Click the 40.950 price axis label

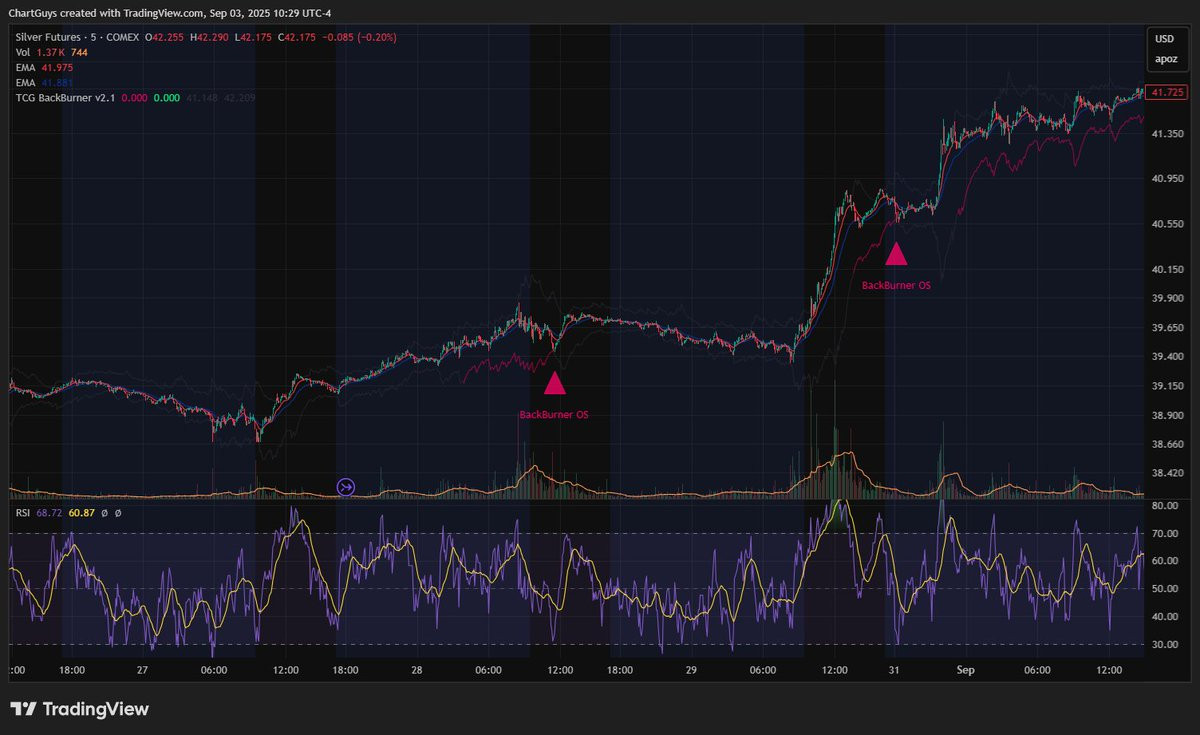(x=1166, y=179)
